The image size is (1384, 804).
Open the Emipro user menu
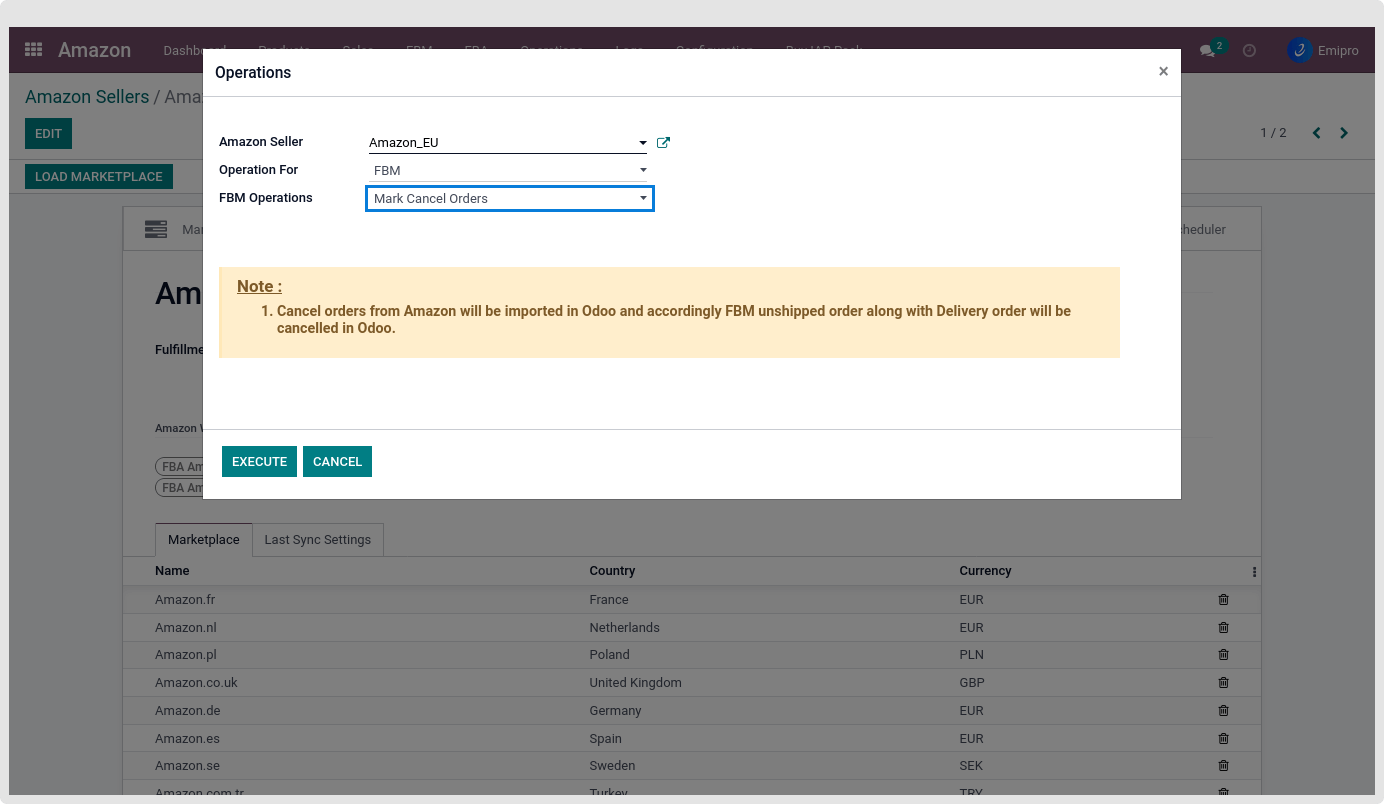point(1323,50)
